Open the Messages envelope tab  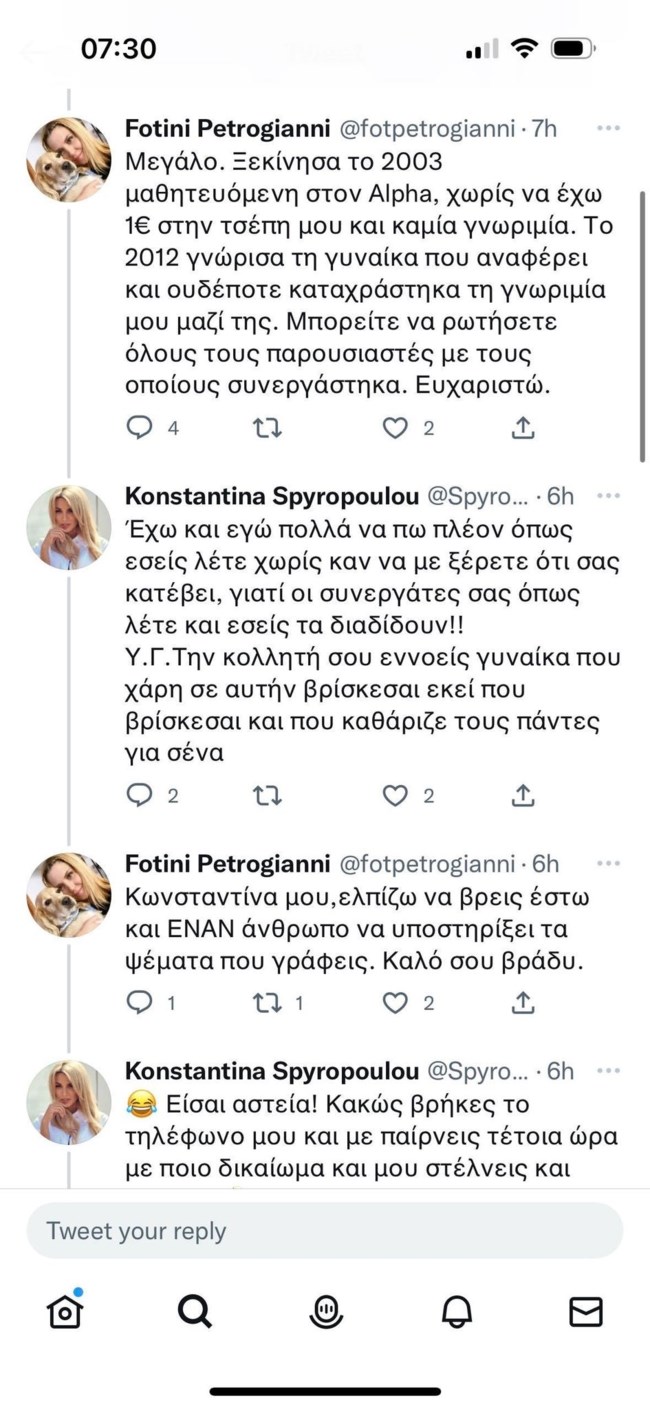[x=586, y=1311]
